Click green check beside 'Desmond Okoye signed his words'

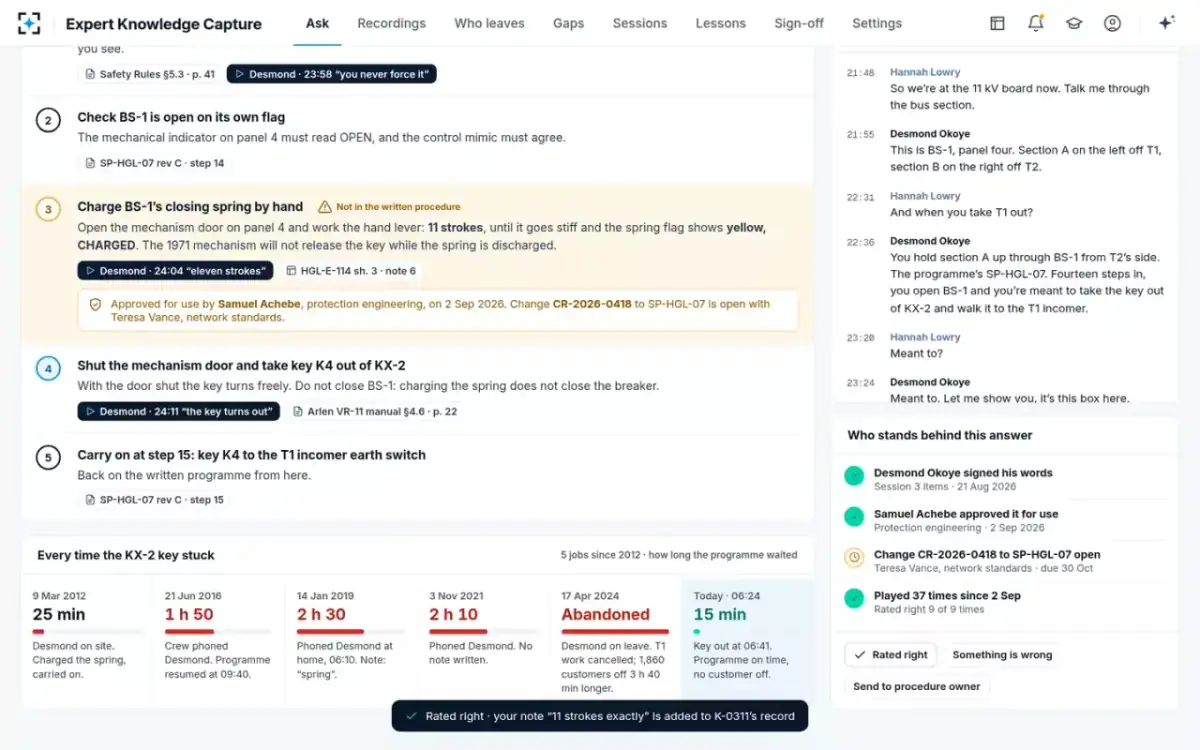click(853, 476)
